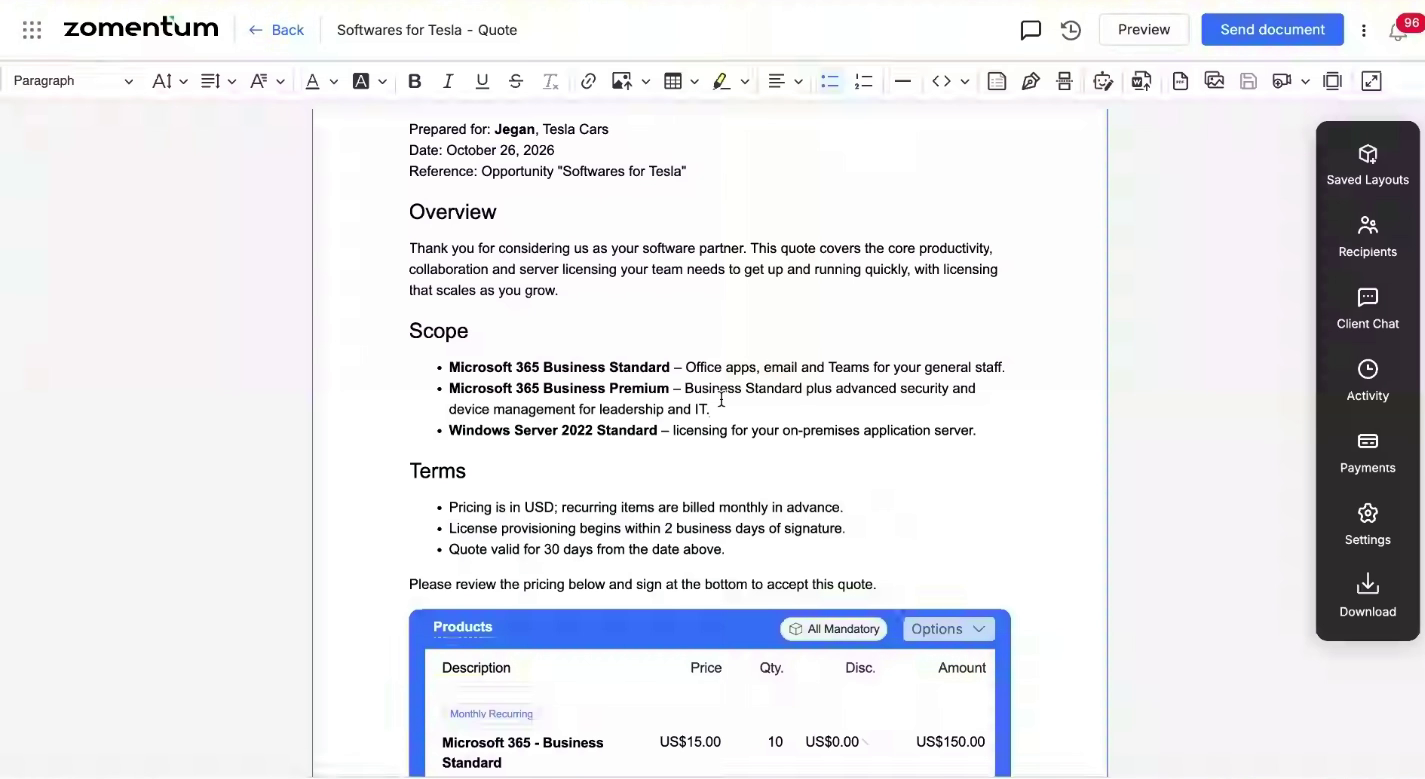Insert a hyperlink
1425x779 pixels.
pyautogui.click(x=588, y=81)
